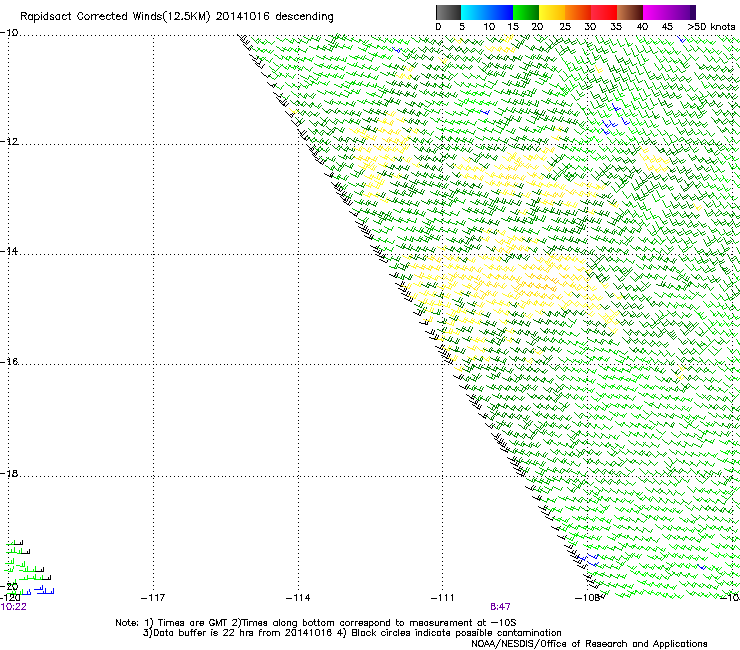
Task: Click the cyan 5-10 knots color segment
Action: coord(474,12)
